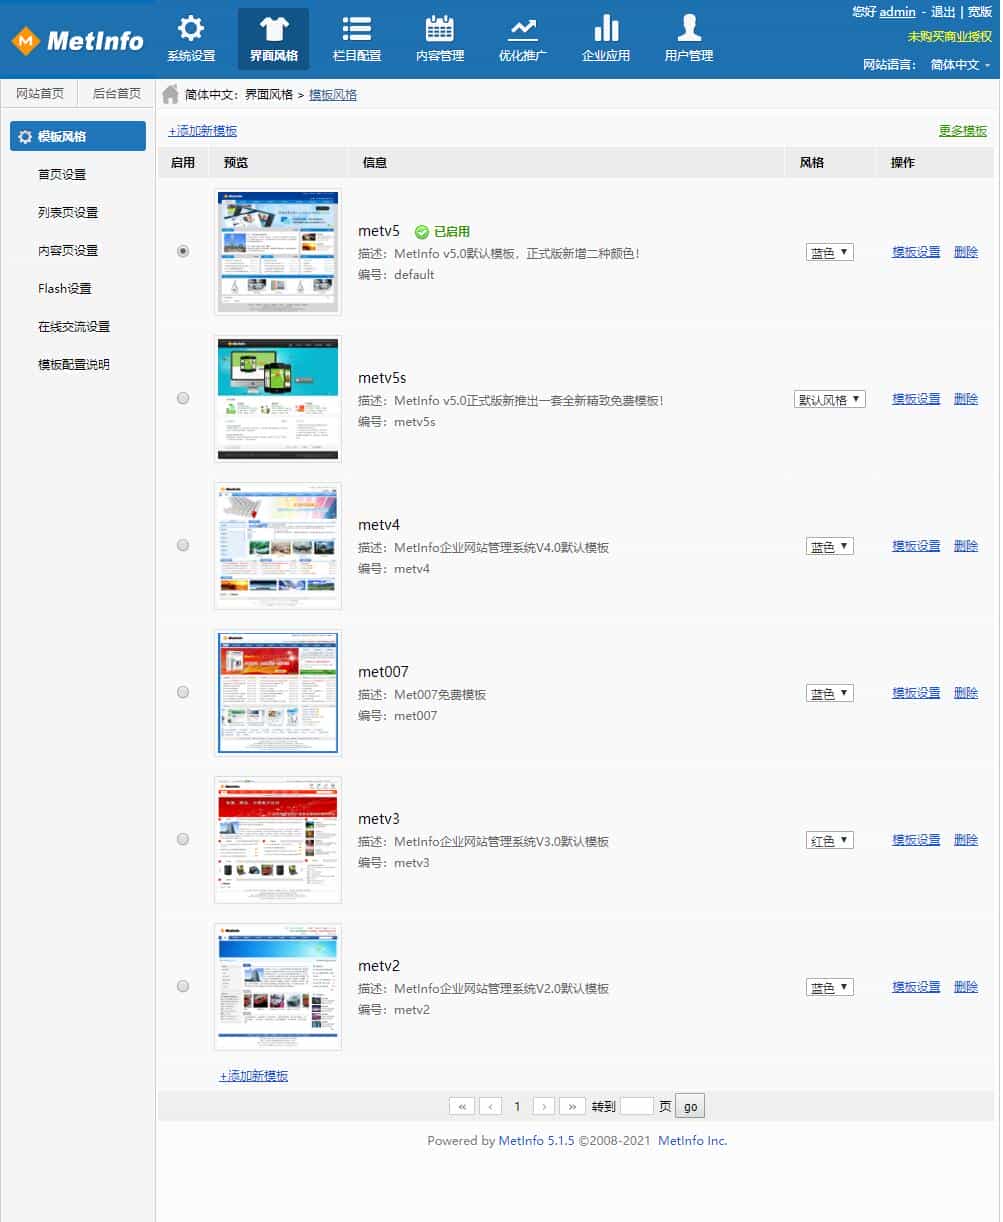Open the metv3 红色 style dropdown
This screenshot has width=1003, height=1222.
coord(830,840)
